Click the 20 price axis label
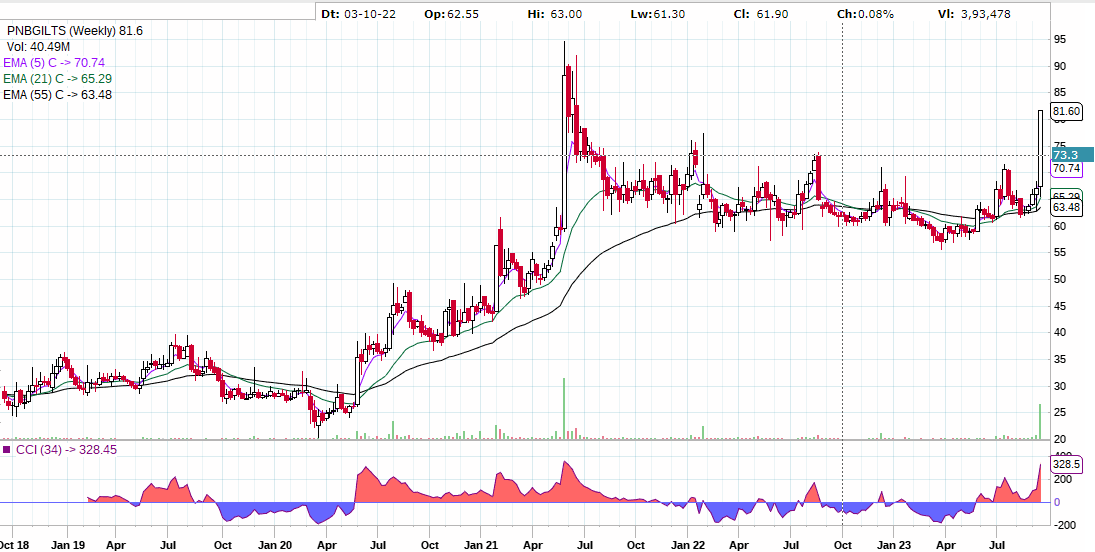 click(x=1059, y=440)
